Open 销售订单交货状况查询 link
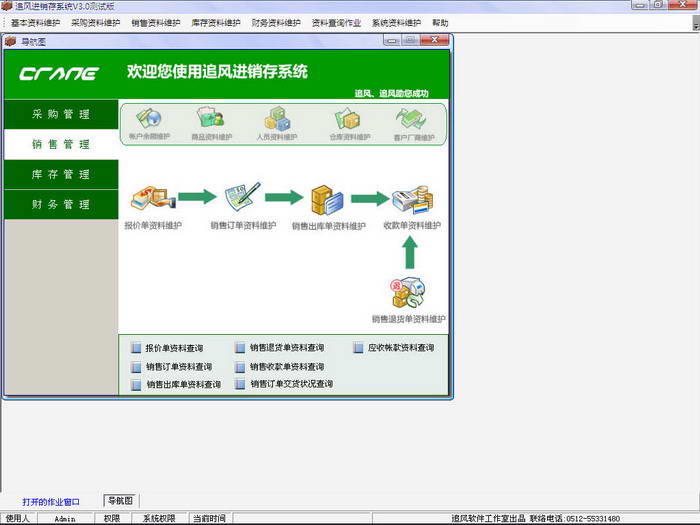Viewport: 700px width, 525px height. click(x=292, y=384)
